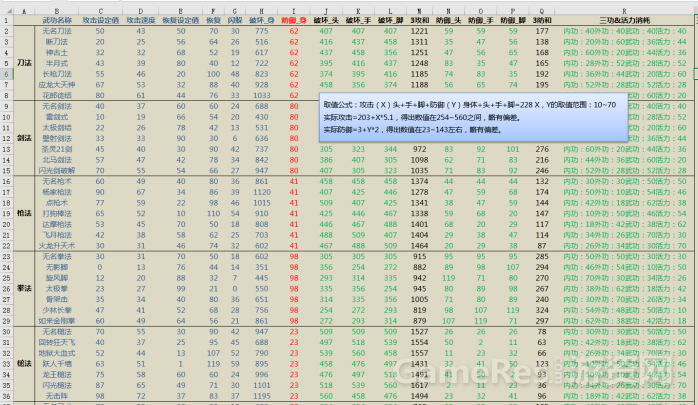
Task: Select column C header
Action: click(x=101, y=11)
